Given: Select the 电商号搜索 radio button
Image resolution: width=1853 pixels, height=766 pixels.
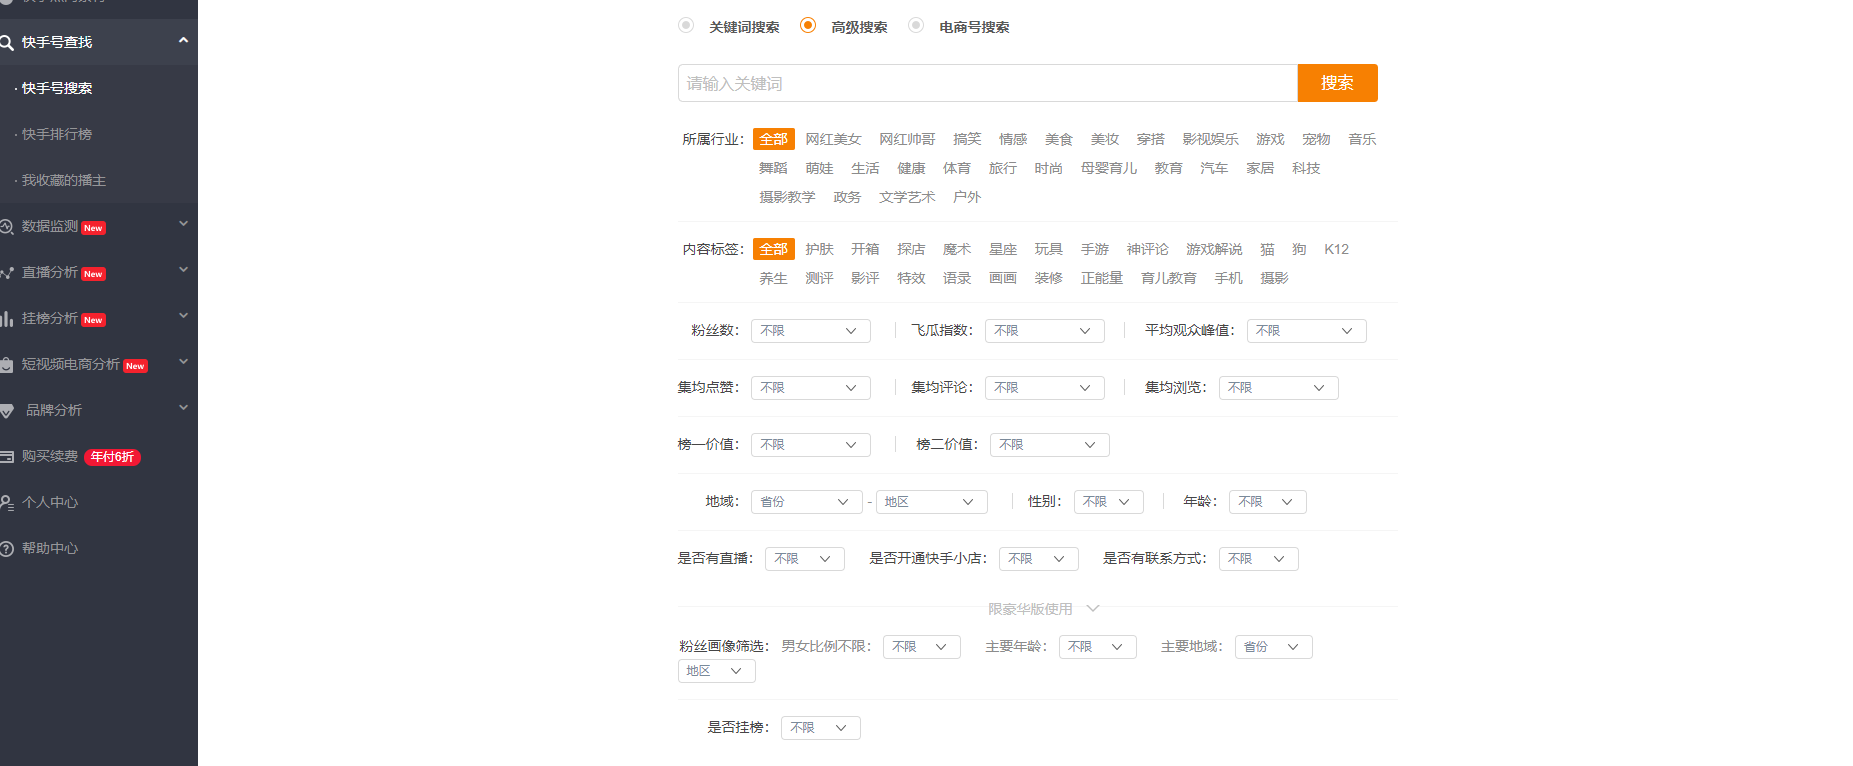Looking at the screenshot, I should [x=916, y=25].
